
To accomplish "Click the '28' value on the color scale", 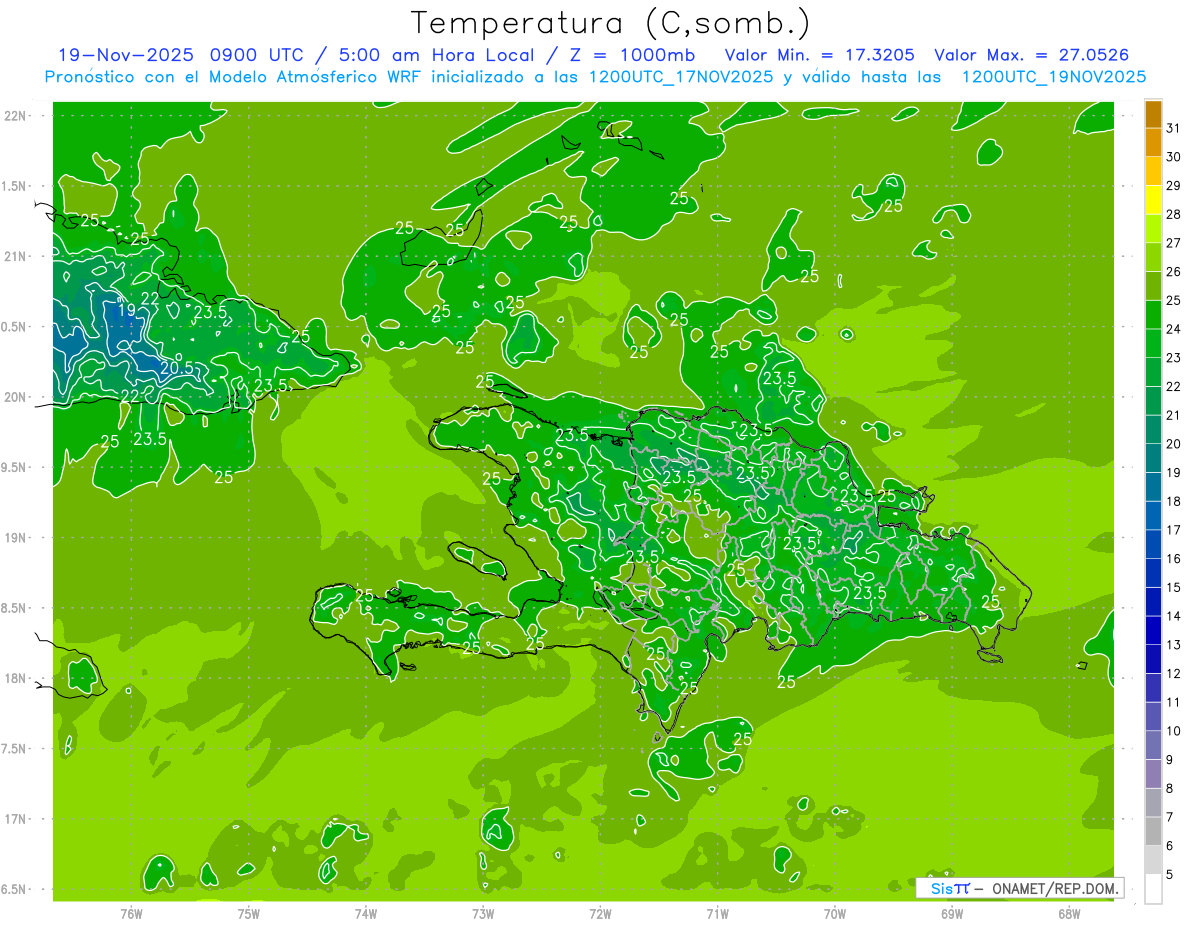I will click(x=1174, y=214).
